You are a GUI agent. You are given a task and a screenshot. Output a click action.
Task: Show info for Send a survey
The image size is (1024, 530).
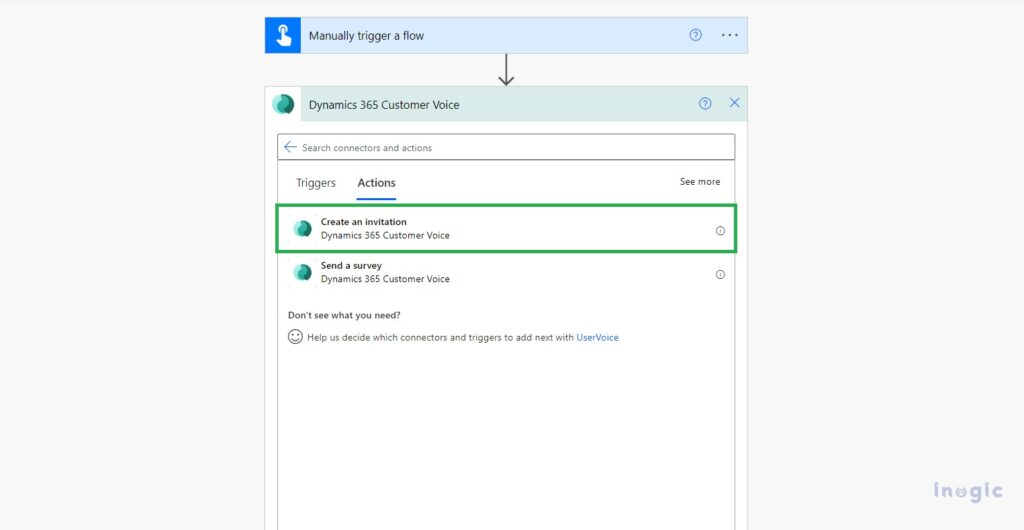(720, 274)
